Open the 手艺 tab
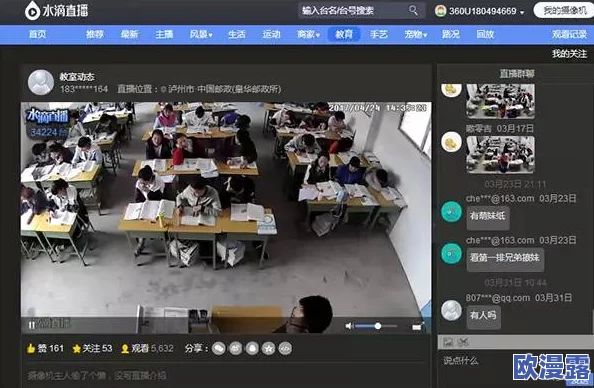594x388 pixels. coord(379,34)
